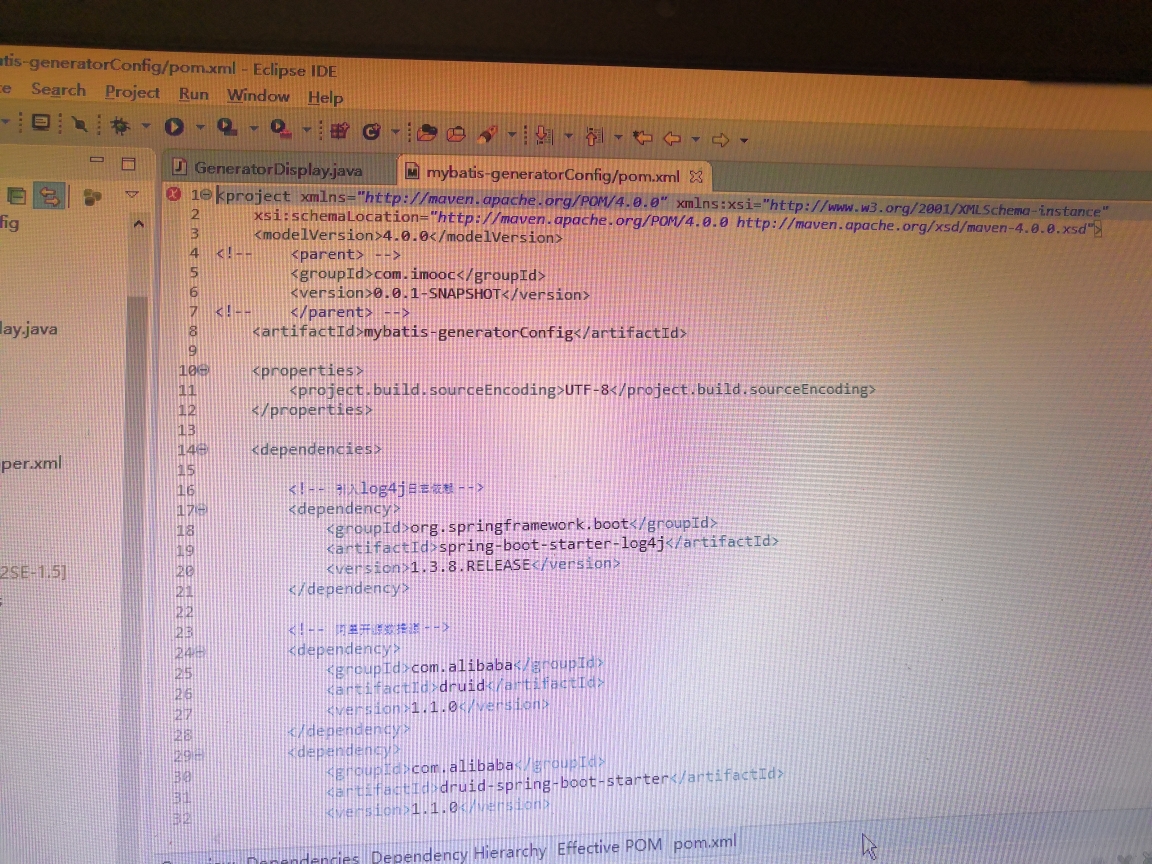Click the Previous Annotation icon
The height and width of the screenshot is (864, 1152).
coord(594,136)
